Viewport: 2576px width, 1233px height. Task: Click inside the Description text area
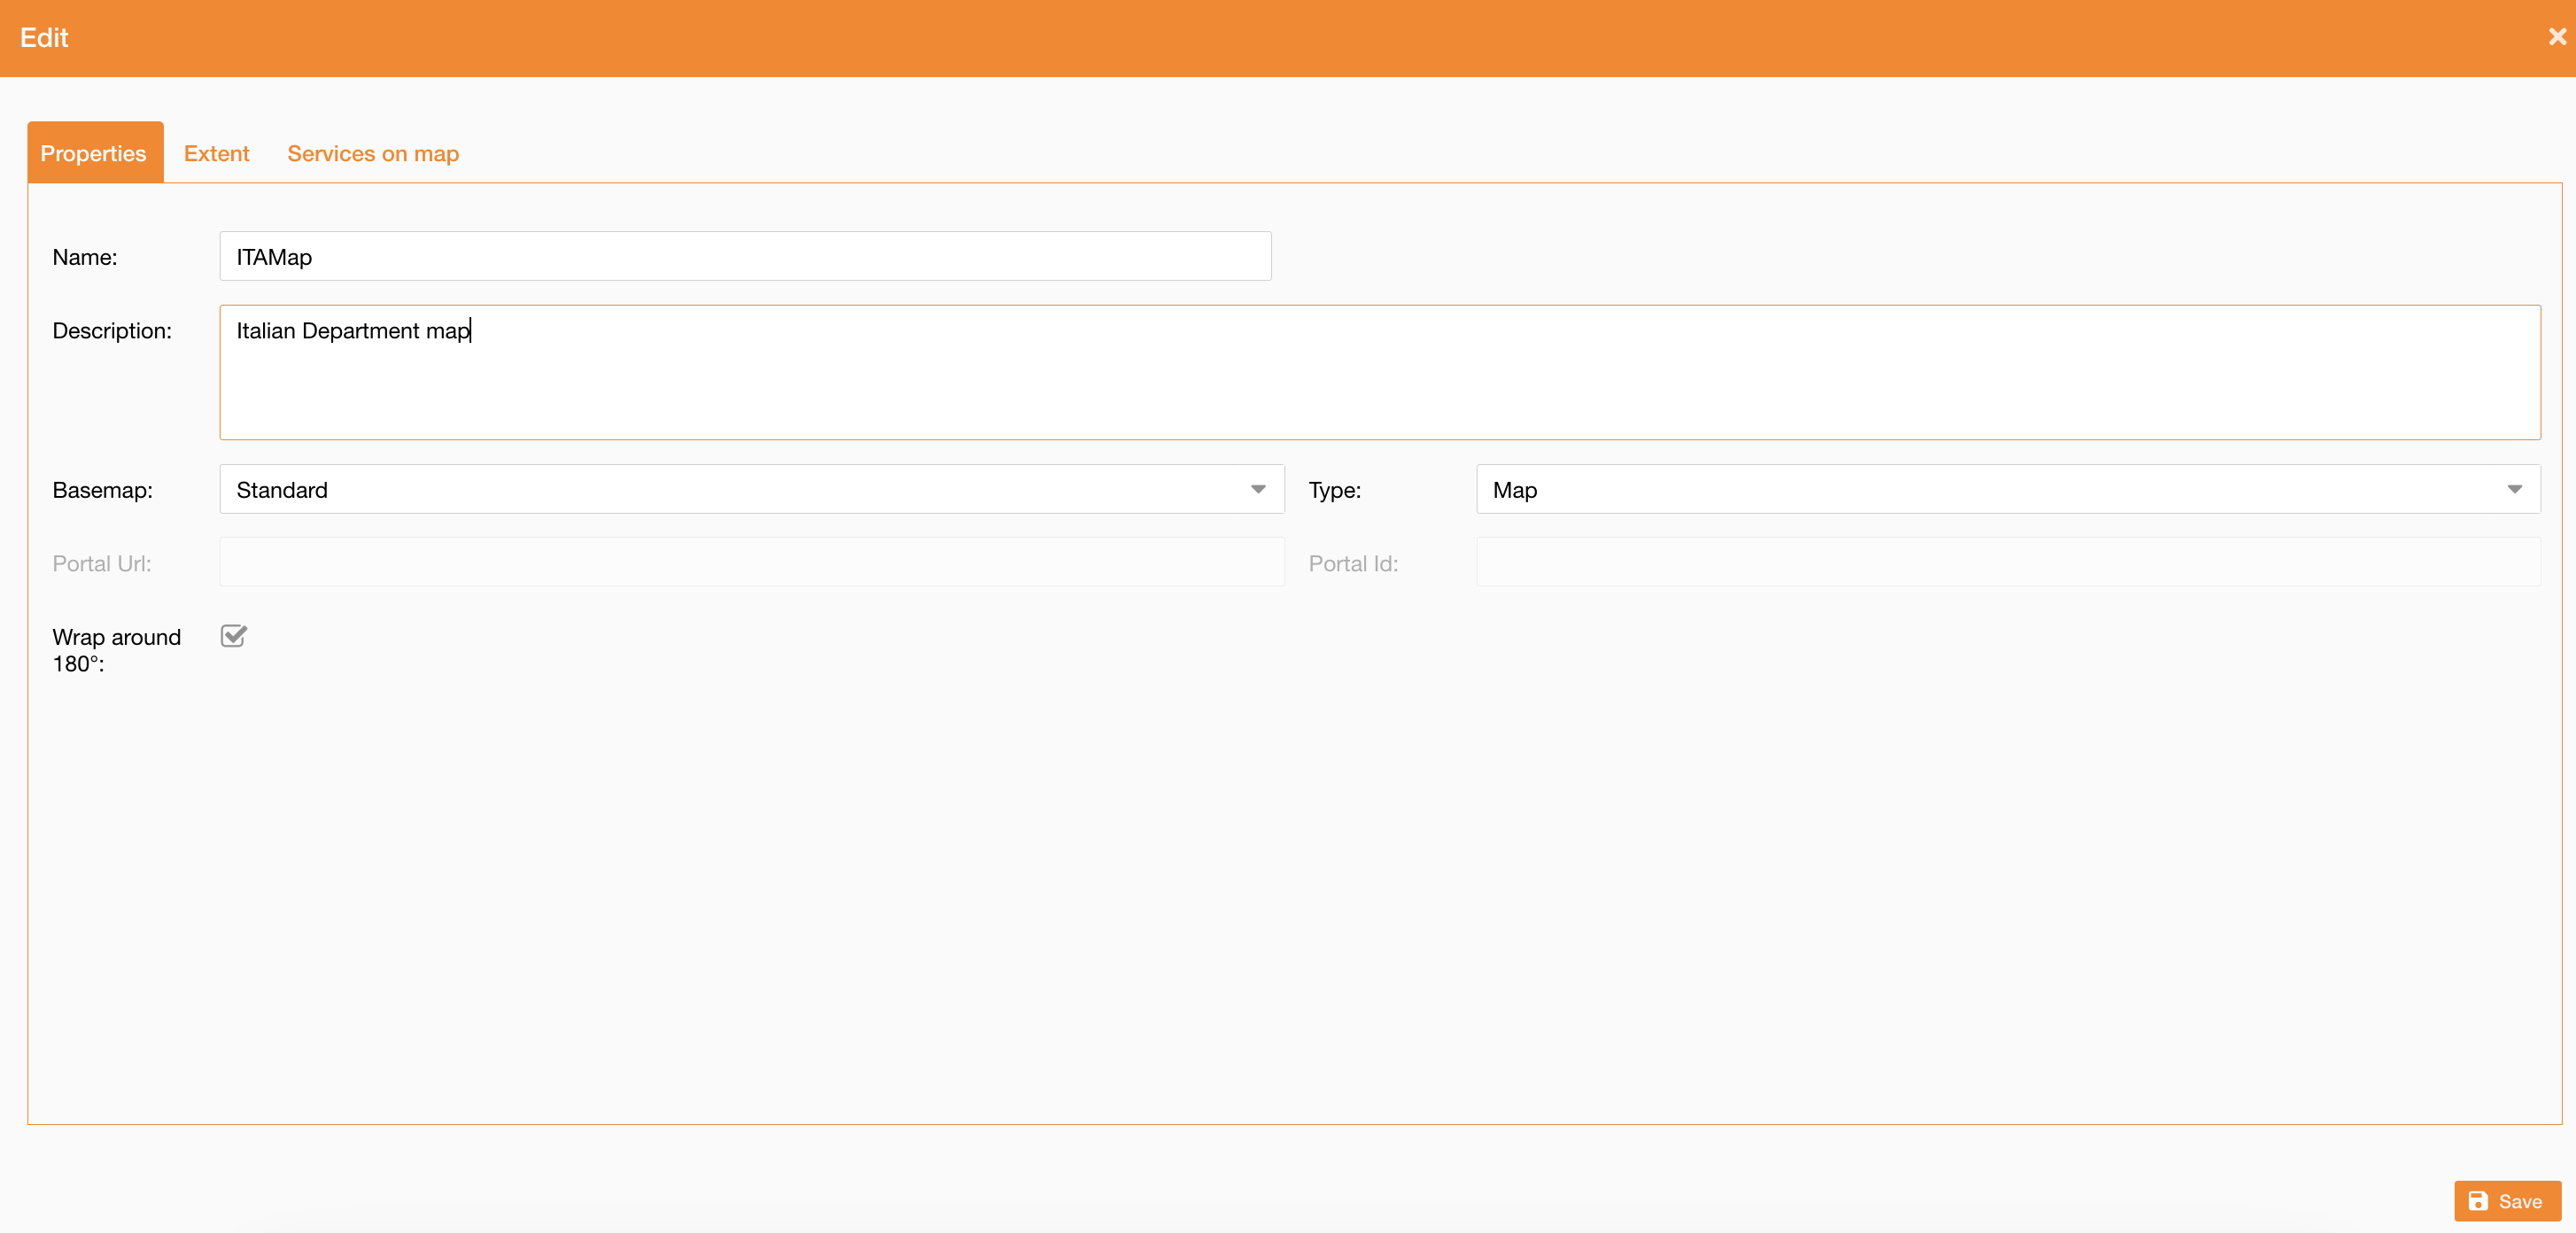(1380, 372)
